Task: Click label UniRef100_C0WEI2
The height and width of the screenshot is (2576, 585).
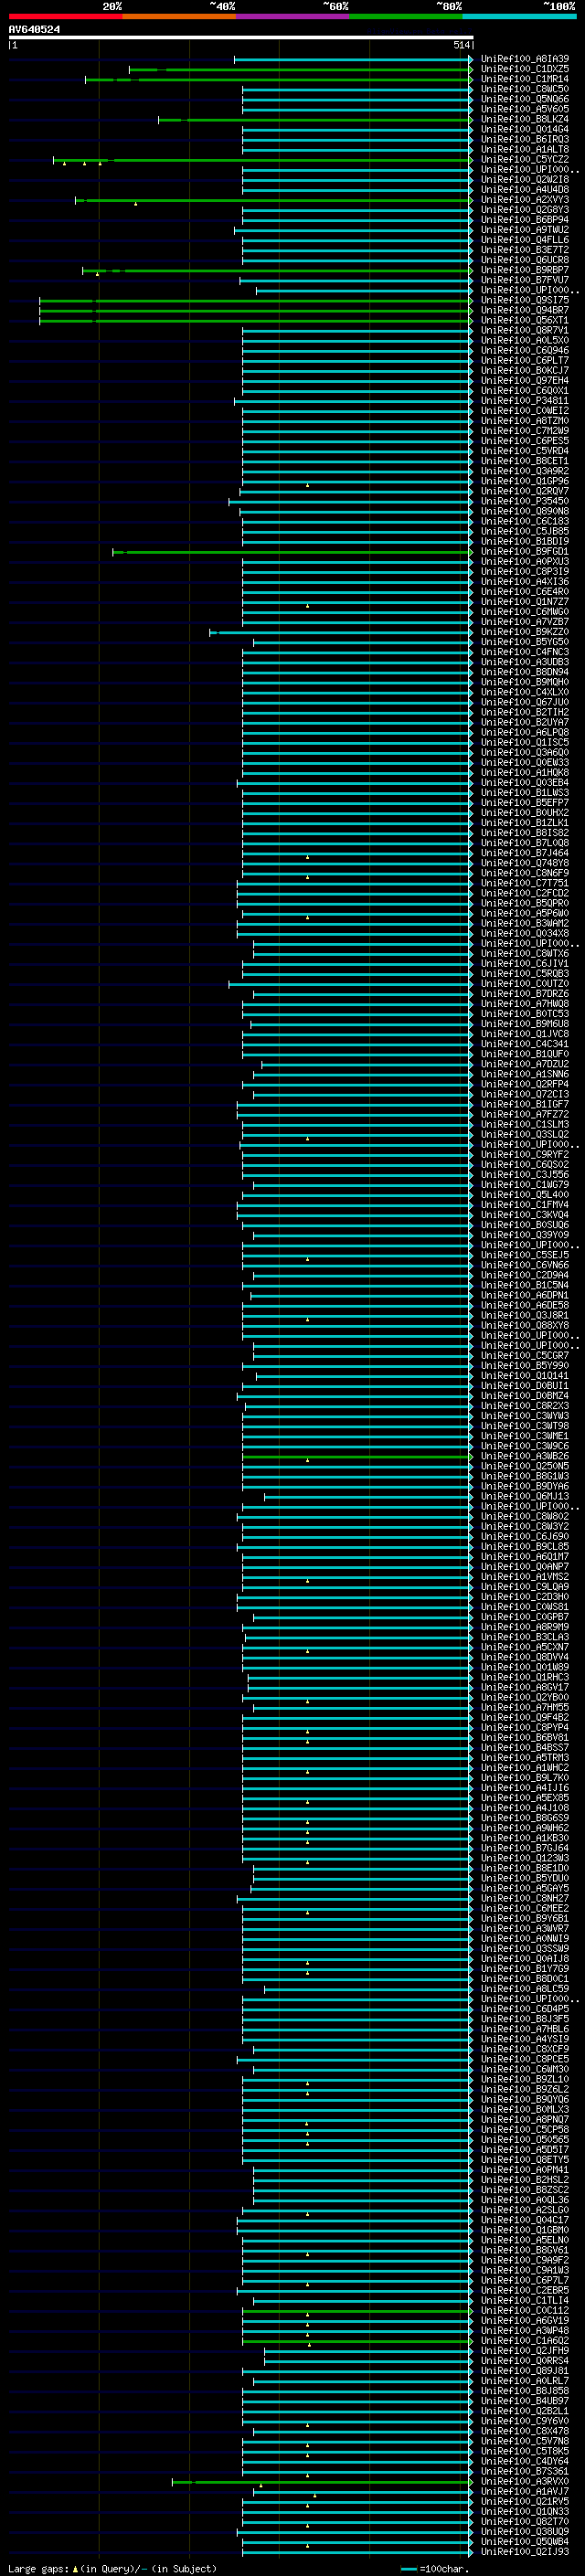Action: tap(525, 411)
